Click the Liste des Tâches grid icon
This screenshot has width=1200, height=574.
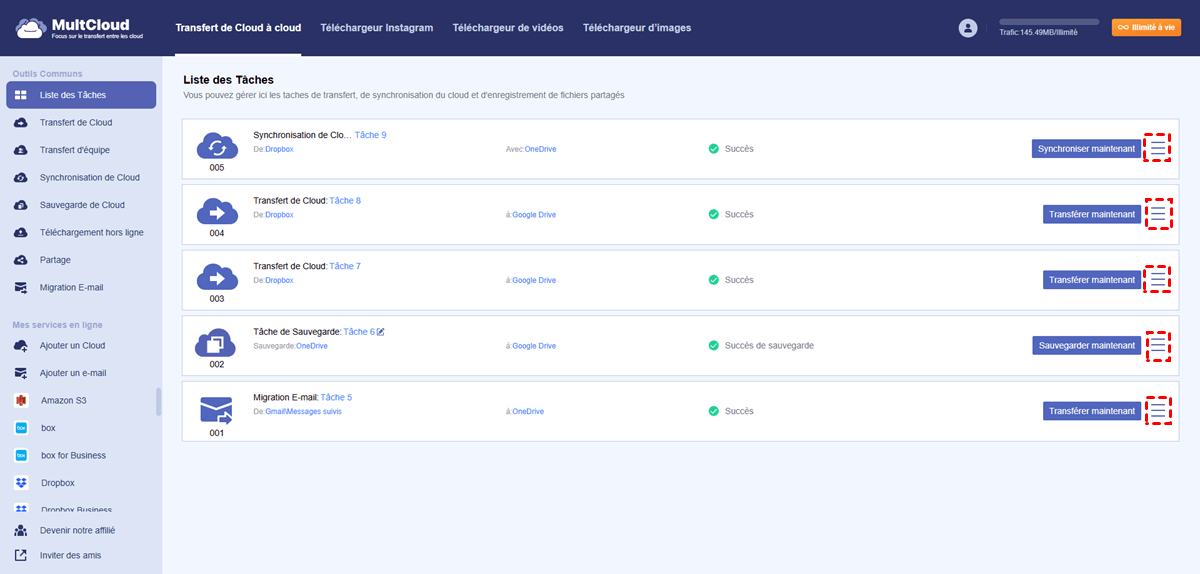(21, 95)
